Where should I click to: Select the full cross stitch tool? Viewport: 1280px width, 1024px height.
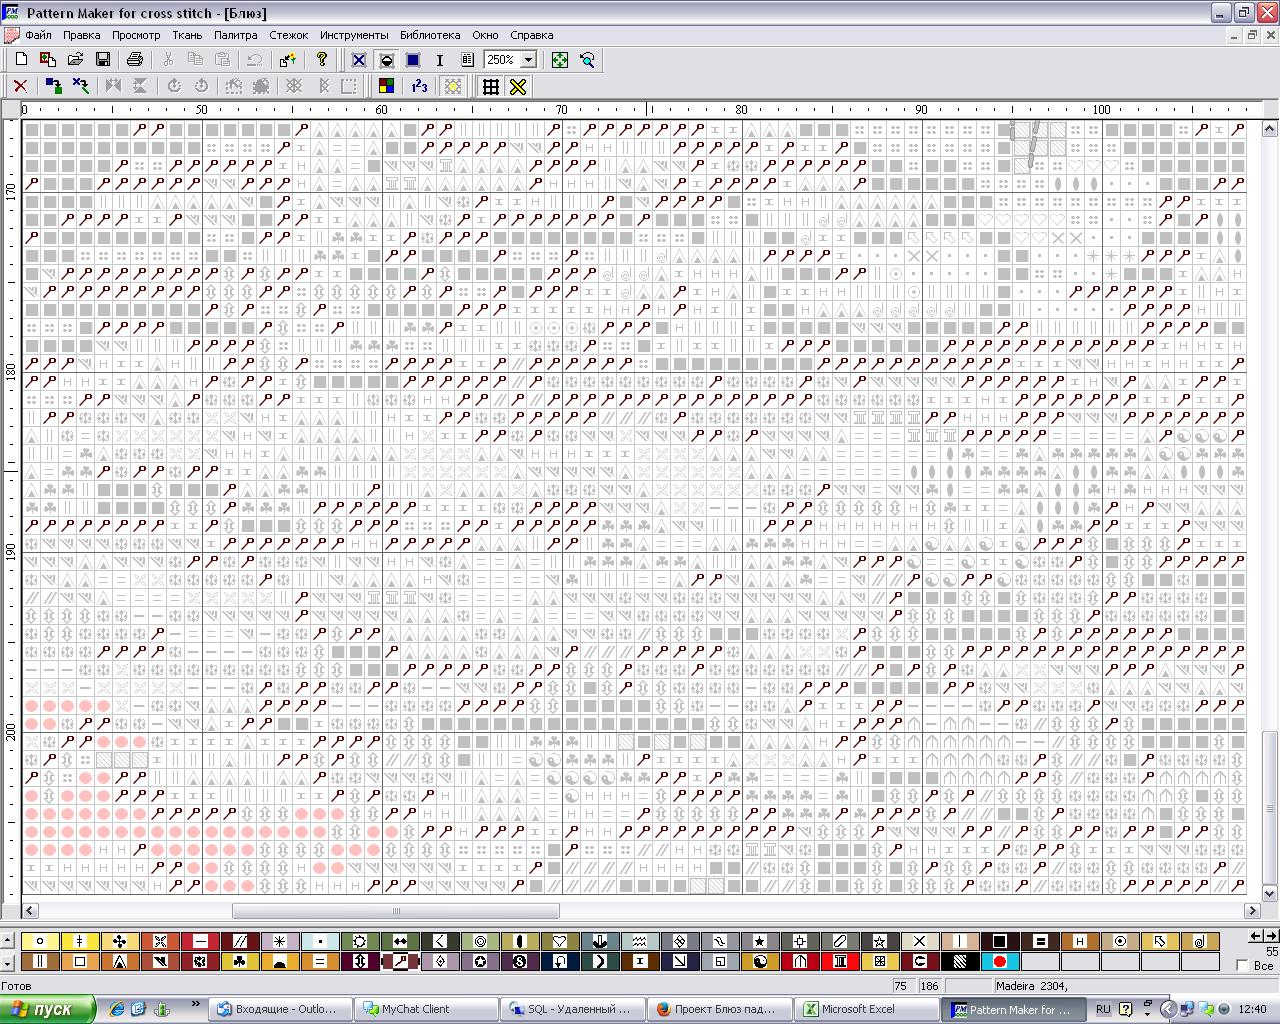(x=359, y=60)
